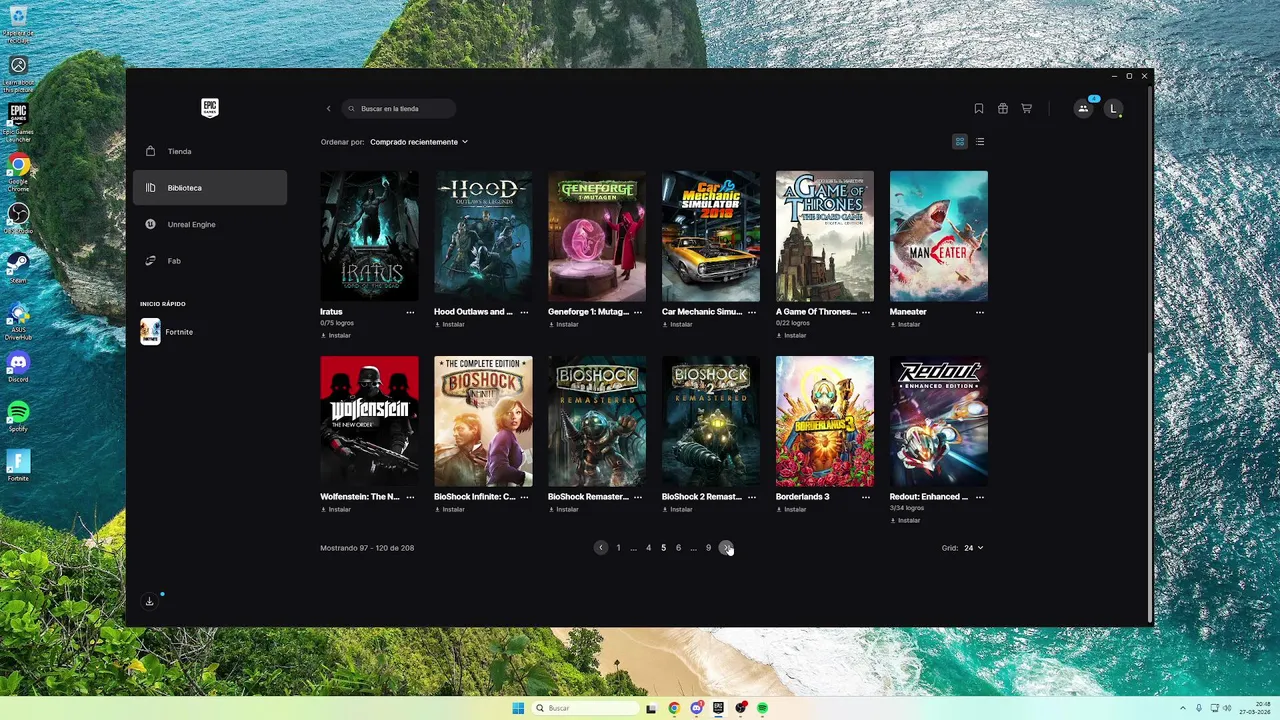
Task: Install Borderlands 3
Action: (x=792, y=509)
